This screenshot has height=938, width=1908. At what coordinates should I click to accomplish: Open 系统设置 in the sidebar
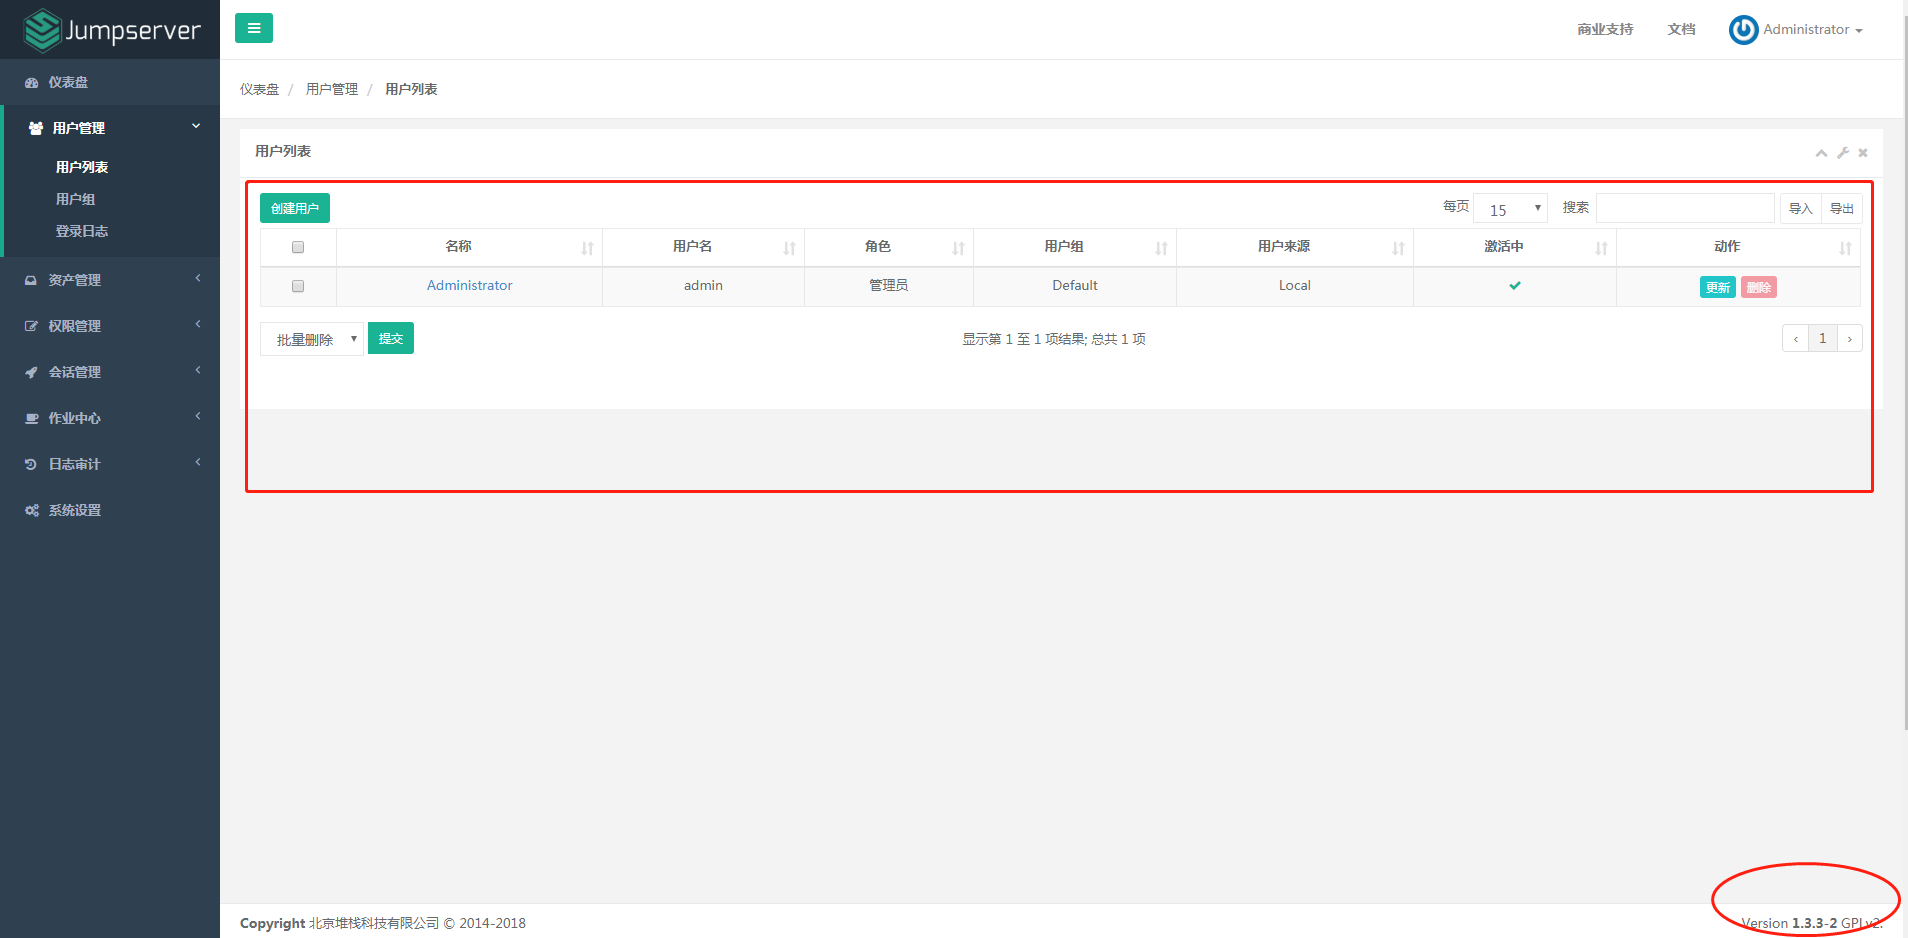tap(110, 510)
